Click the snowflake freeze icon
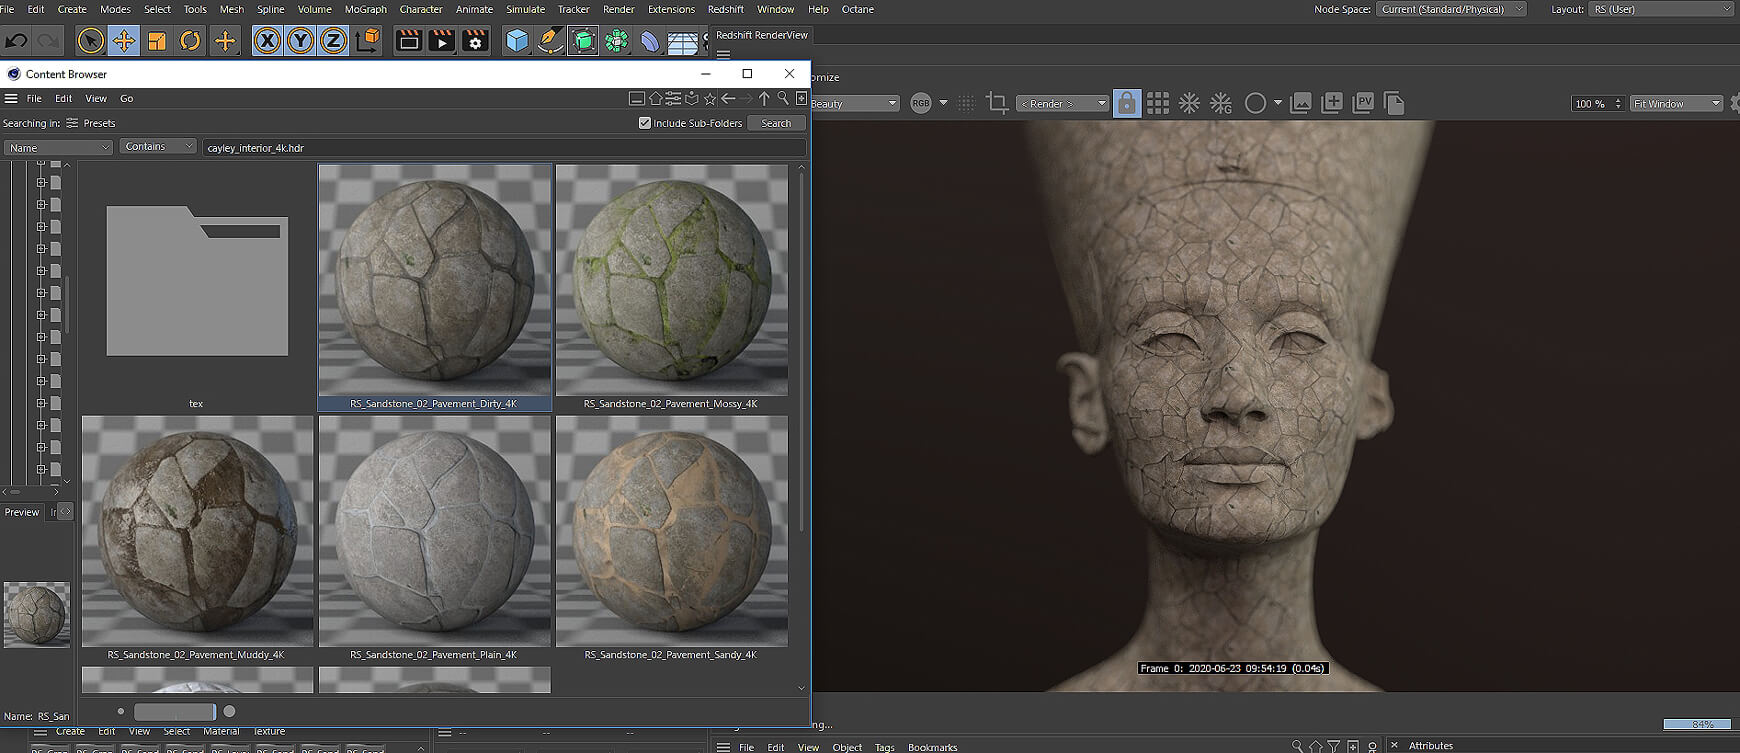 (1189, 103)
